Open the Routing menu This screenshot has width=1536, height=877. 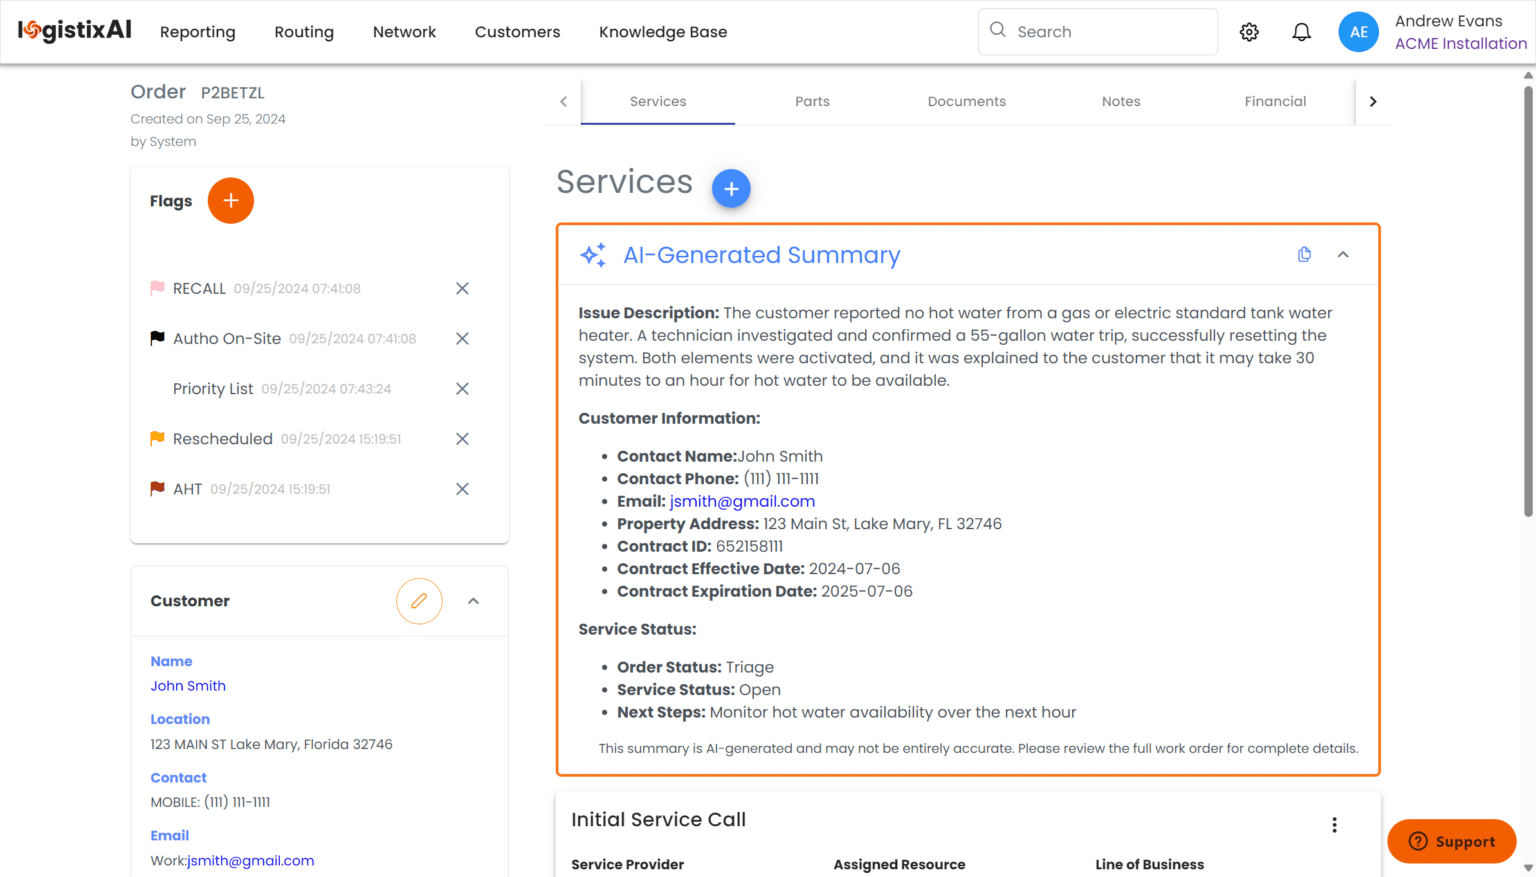click(x=304, y=32)
